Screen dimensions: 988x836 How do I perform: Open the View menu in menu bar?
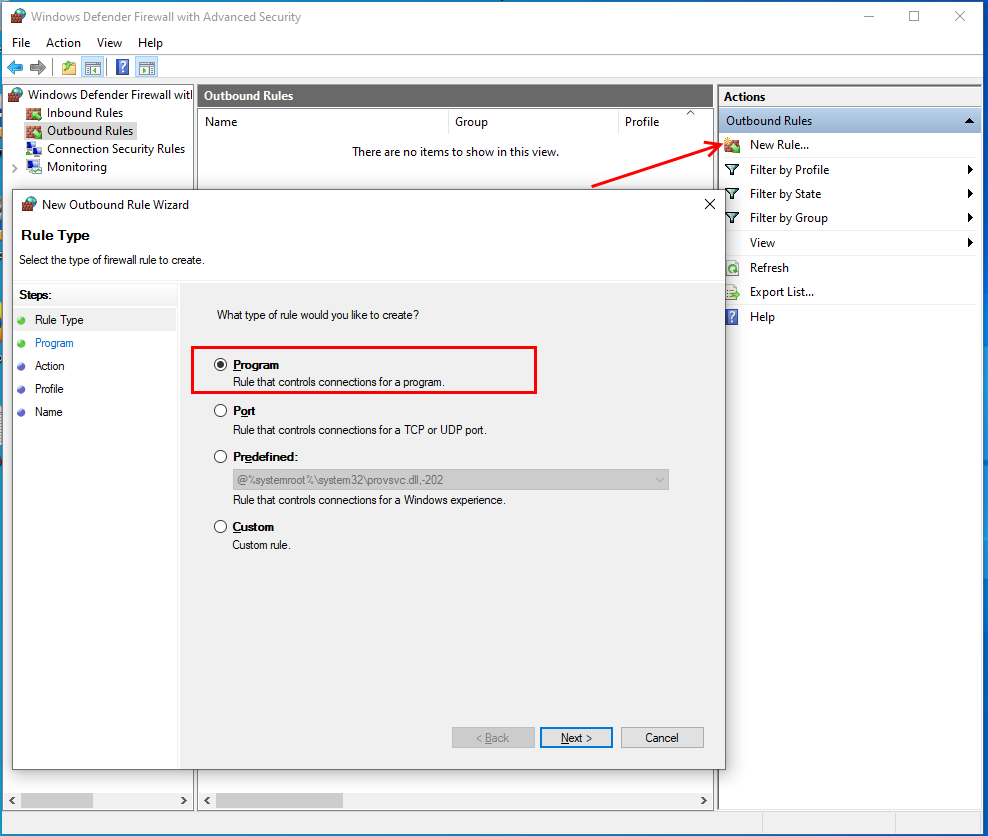tap(109, 43)
